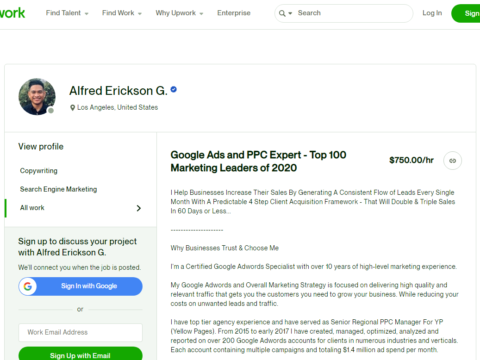Open the search type dropdown arrow
Screen dimensions: 480x360
pos(290,13)
